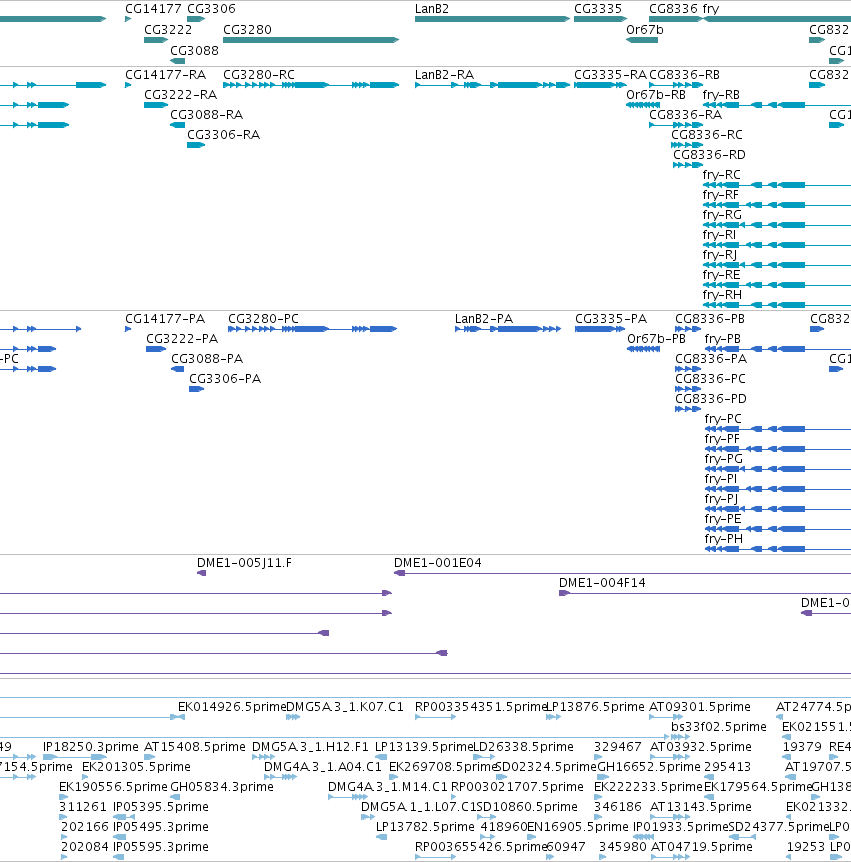This screenshot has width=851, height=862.
Task: Click the bs33f02.5prime EST label
Action: (719, 727)
